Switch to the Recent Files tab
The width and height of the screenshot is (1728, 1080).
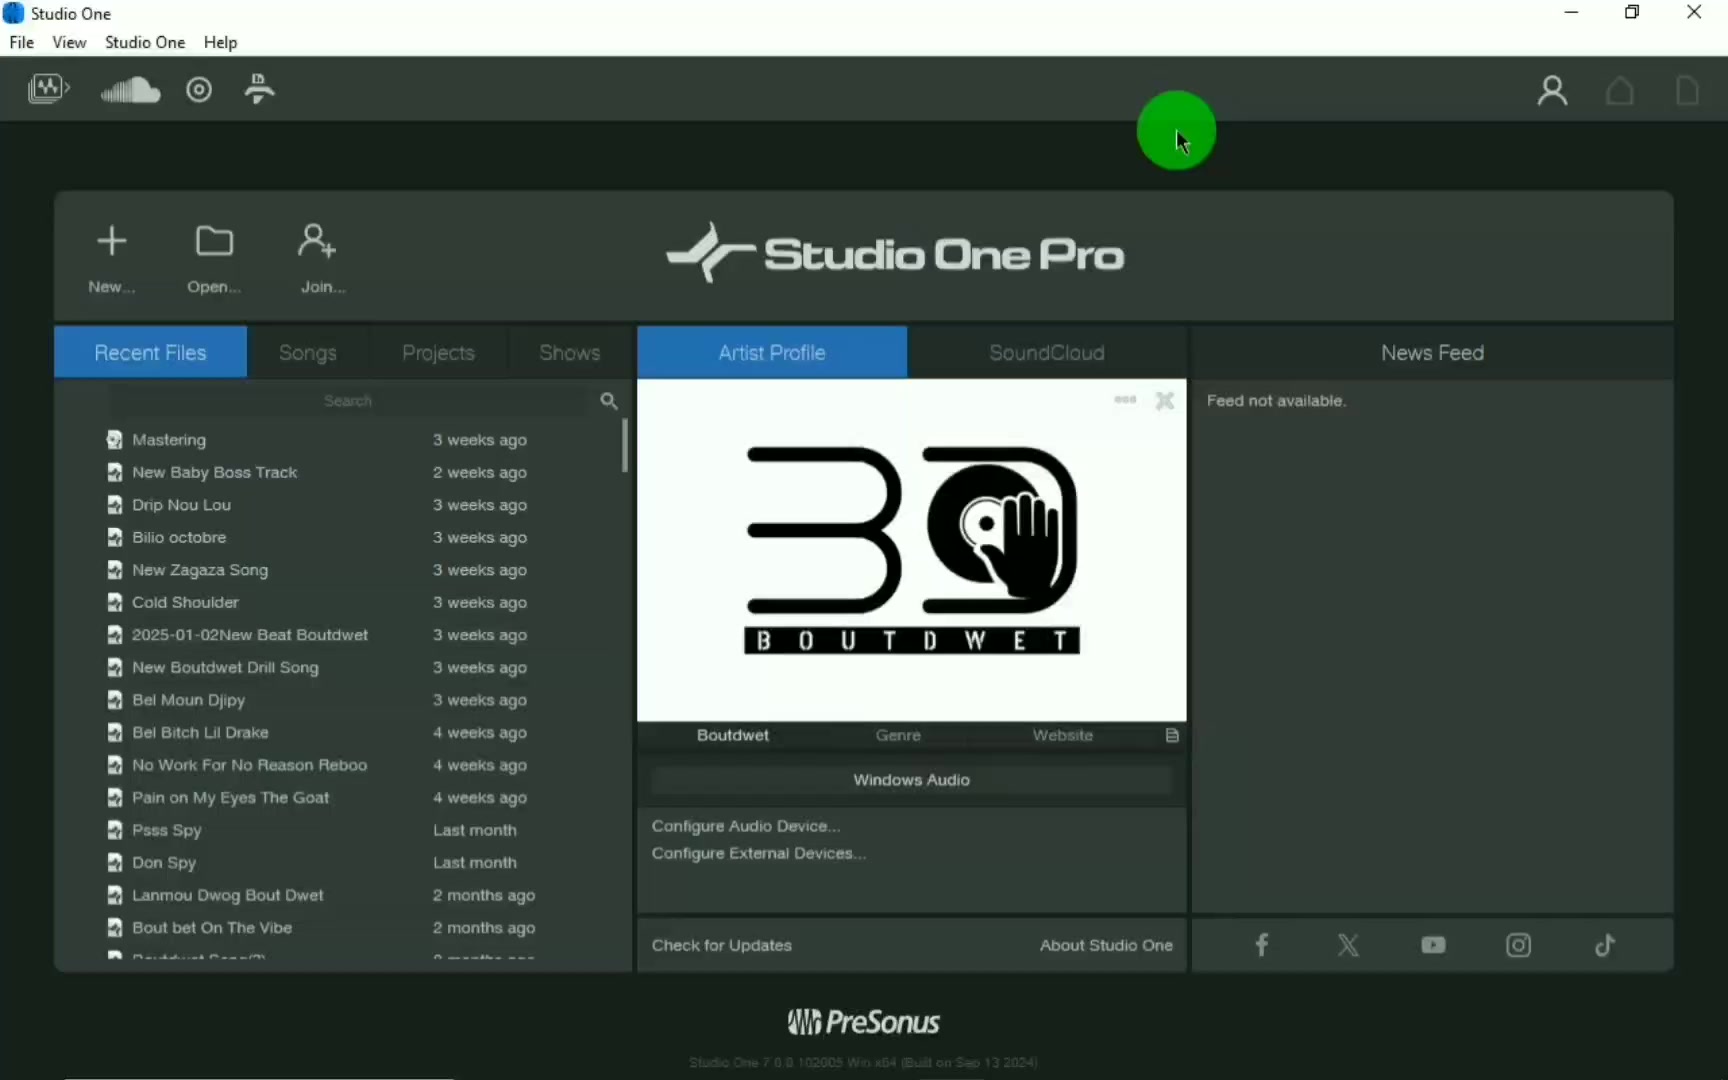[x=150, y=352]
